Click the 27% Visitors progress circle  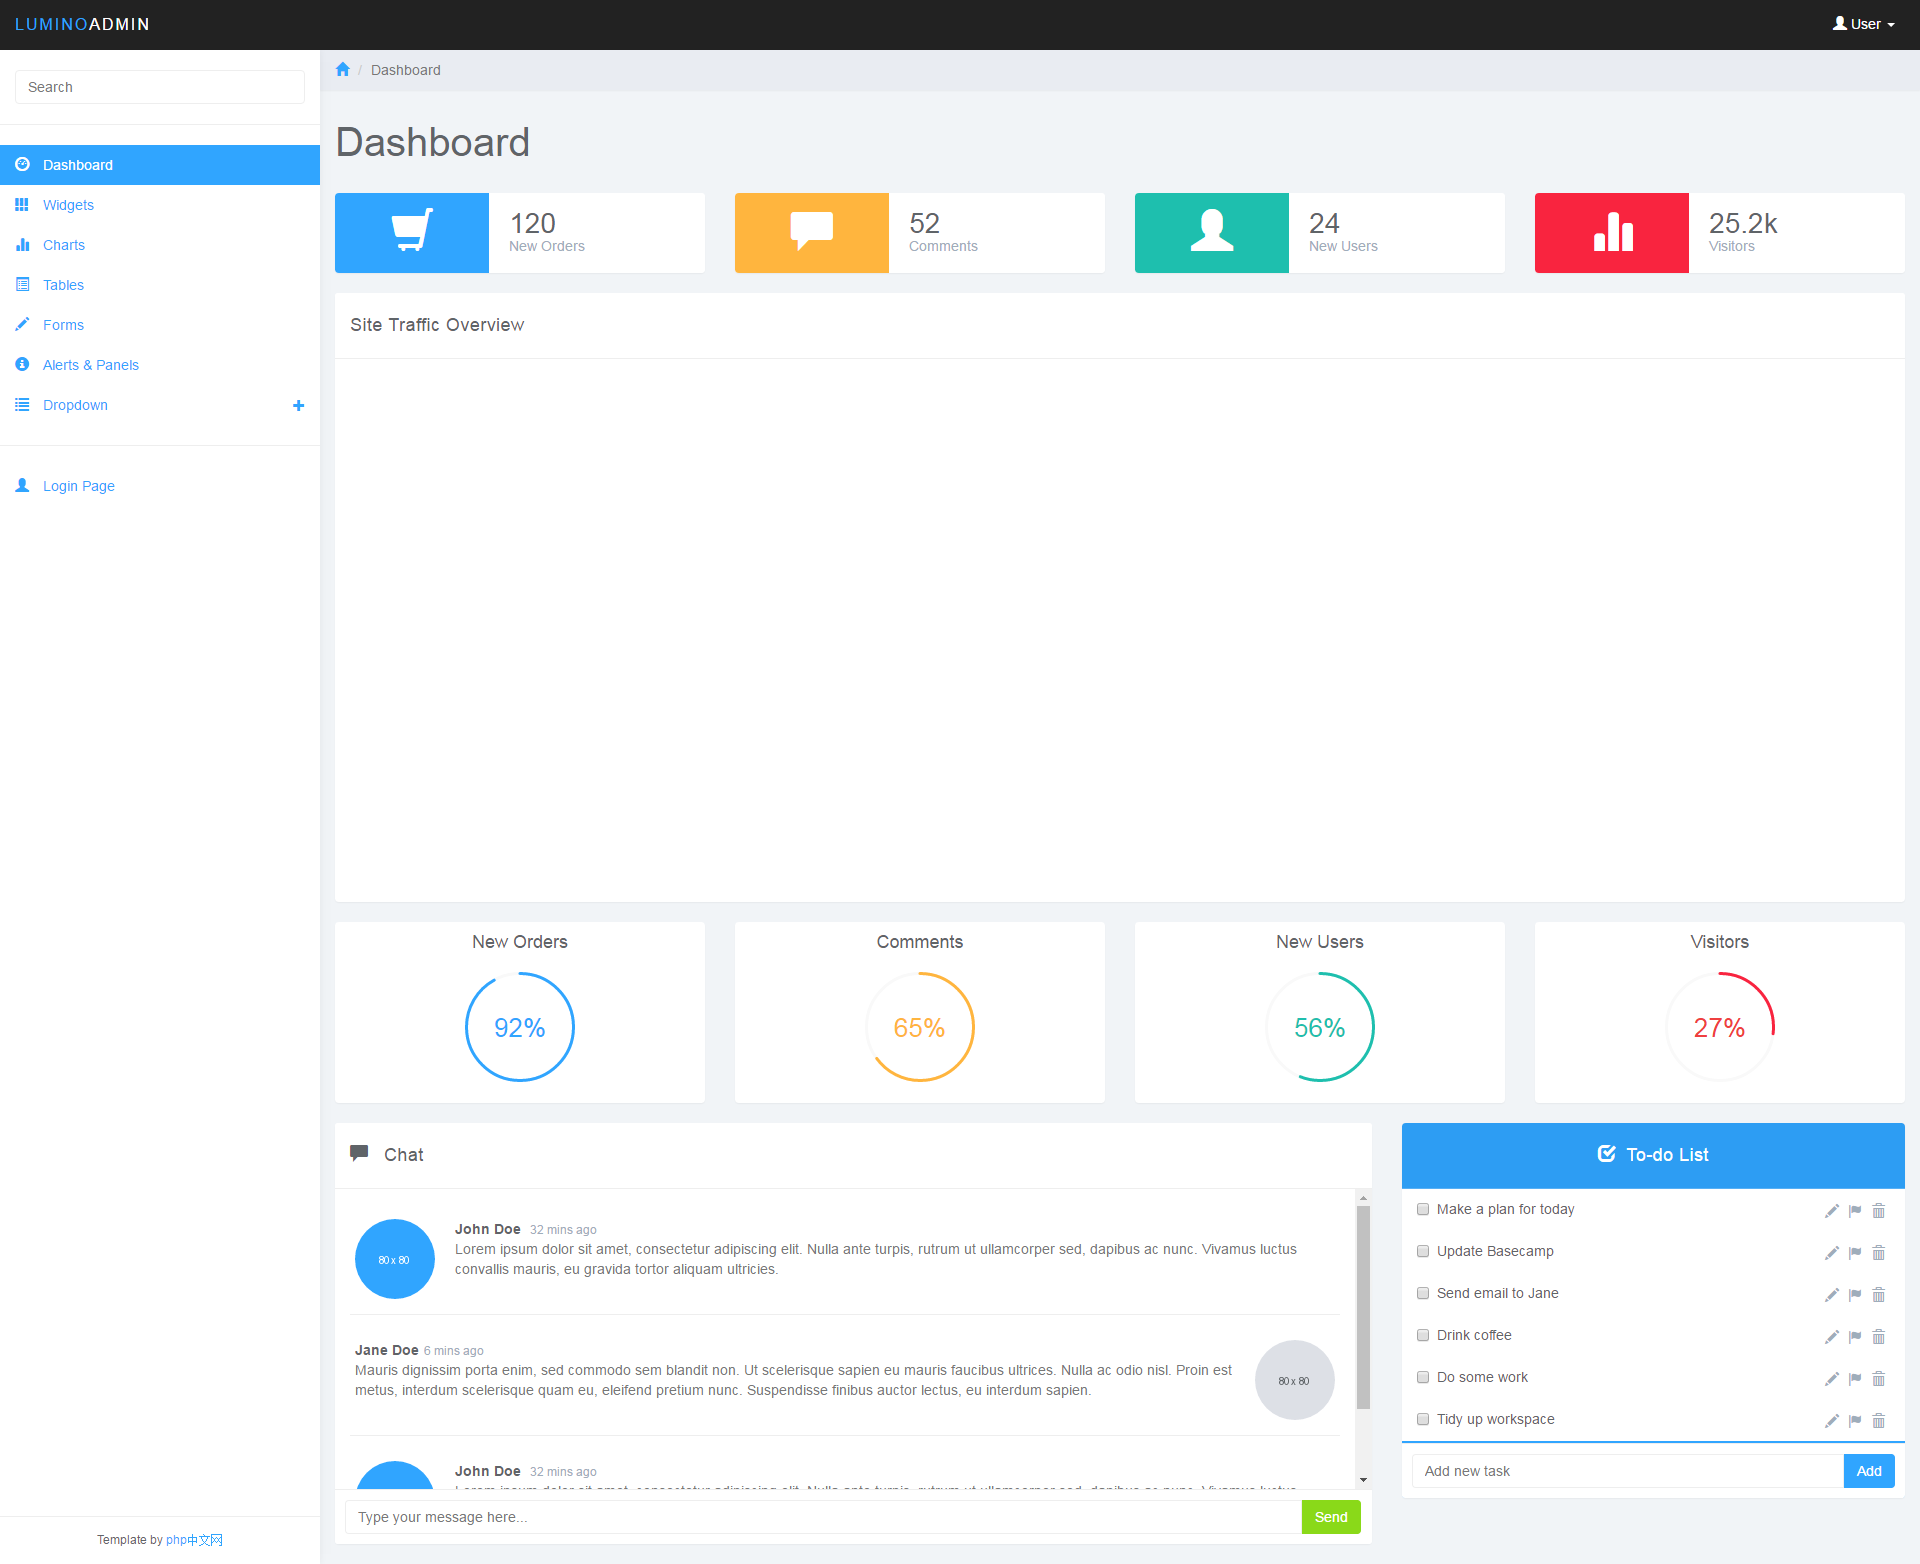(x=1720, y=1027)
